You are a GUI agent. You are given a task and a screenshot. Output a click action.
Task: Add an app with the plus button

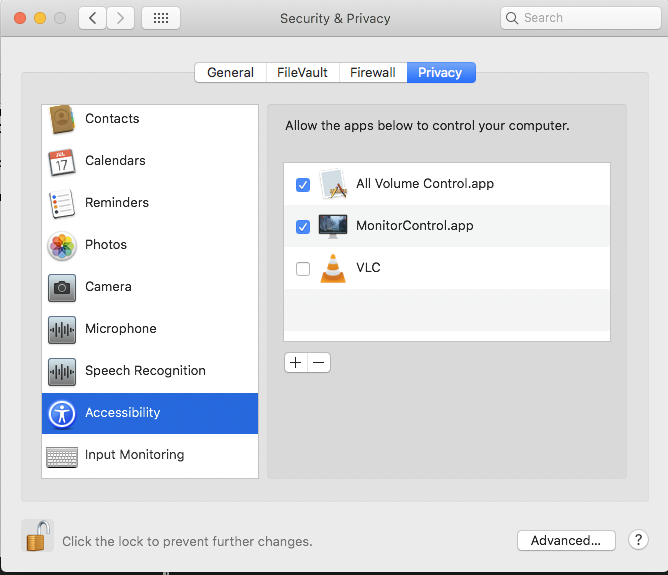(296, 362)
